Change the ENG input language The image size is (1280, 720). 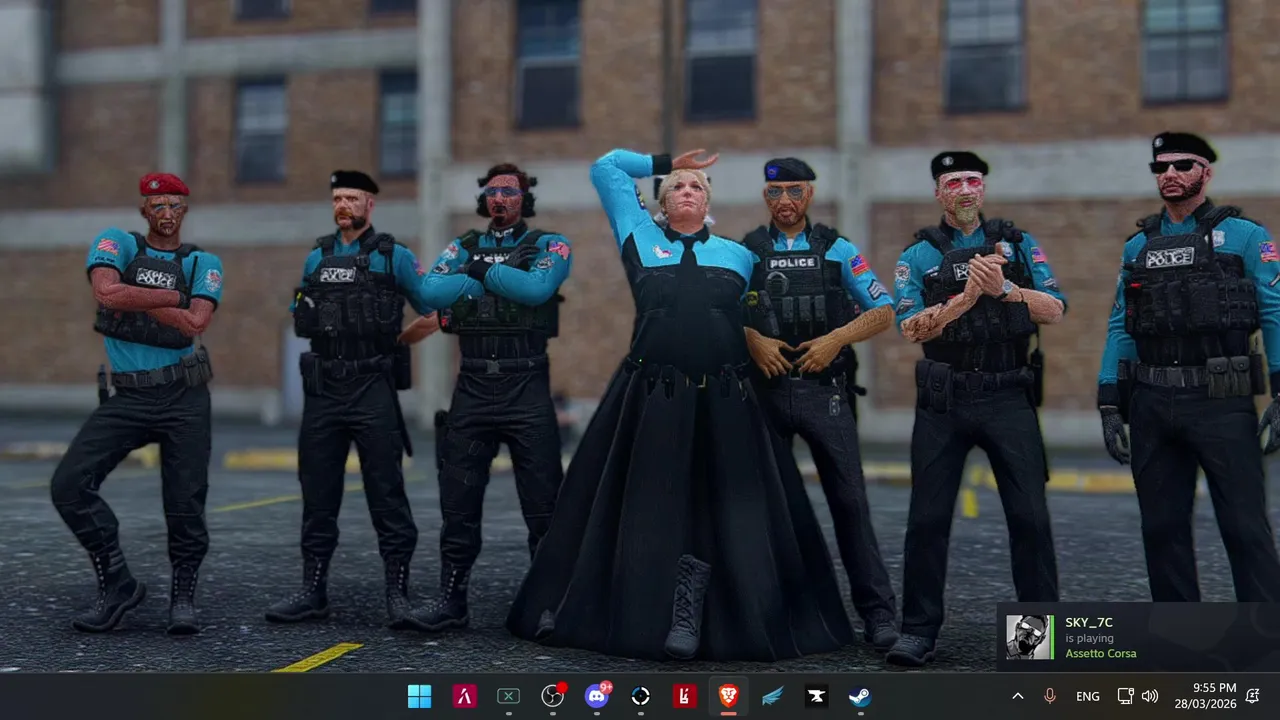(x=1088, y=697)
